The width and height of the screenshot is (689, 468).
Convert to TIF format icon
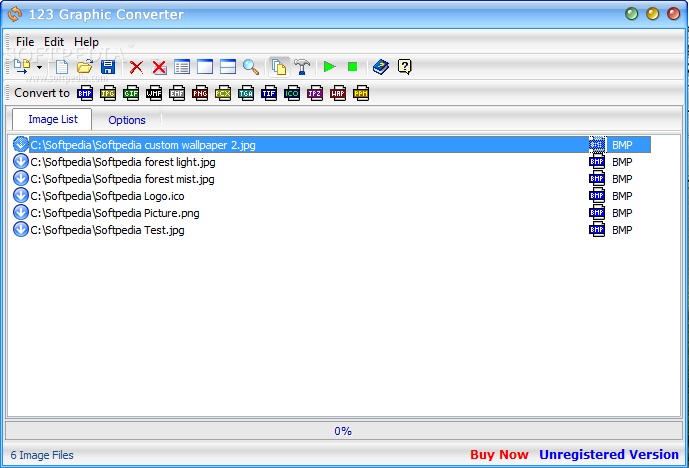point(268,93)
